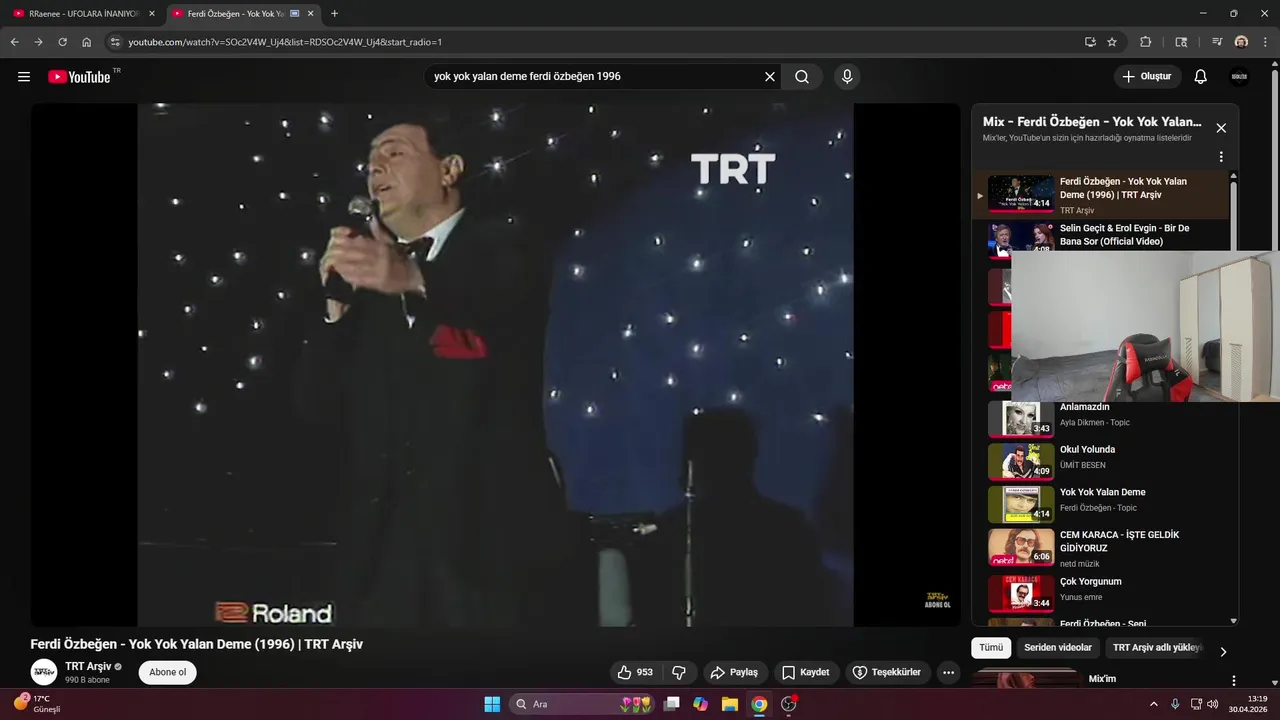This screenshot has height=720, width=1280.
Task: Open a new browser tab
Action: [334, 14]
